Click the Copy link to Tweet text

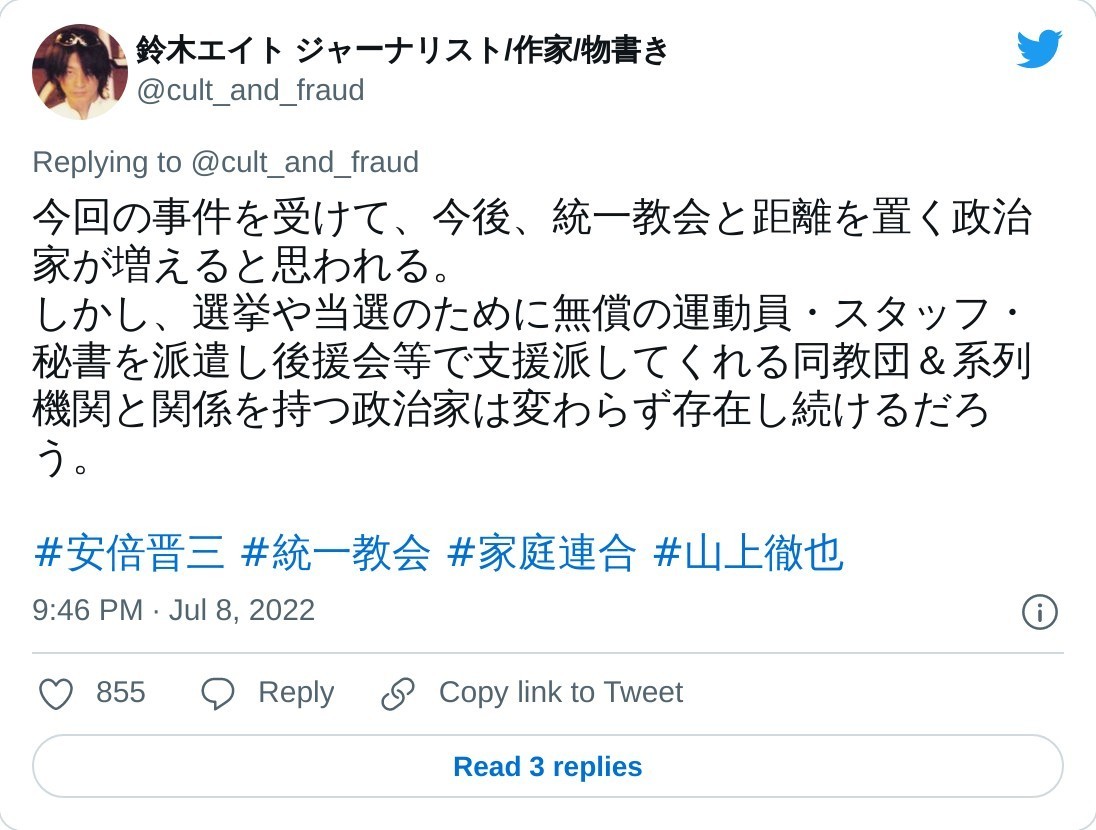tap(560, 692)
